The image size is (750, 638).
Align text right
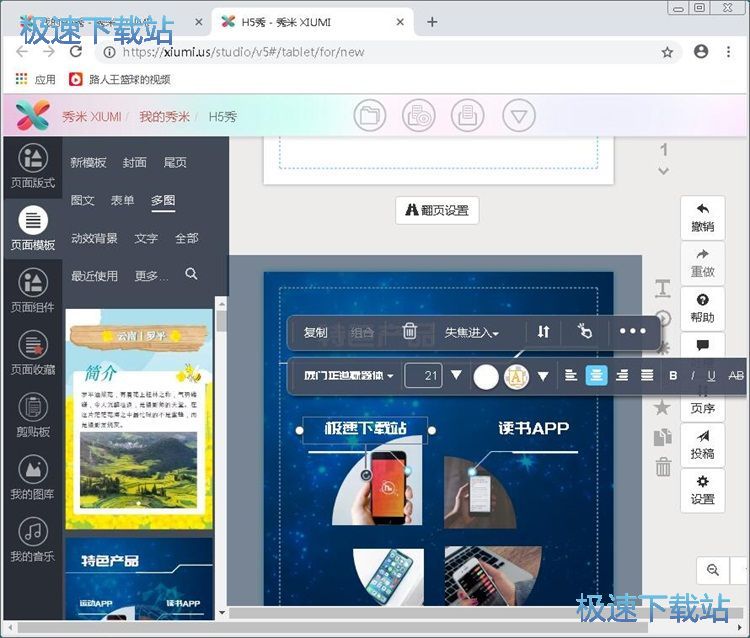[x=622, y=375]
